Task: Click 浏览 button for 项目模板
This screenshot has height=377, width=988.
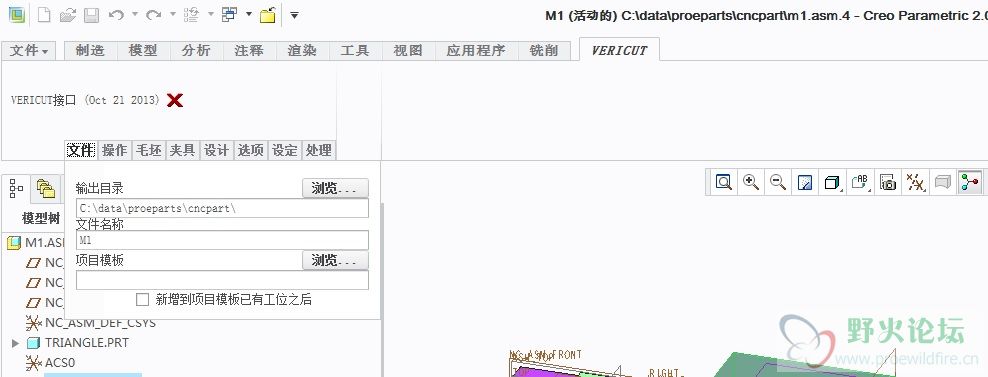Action: (335, 260)
